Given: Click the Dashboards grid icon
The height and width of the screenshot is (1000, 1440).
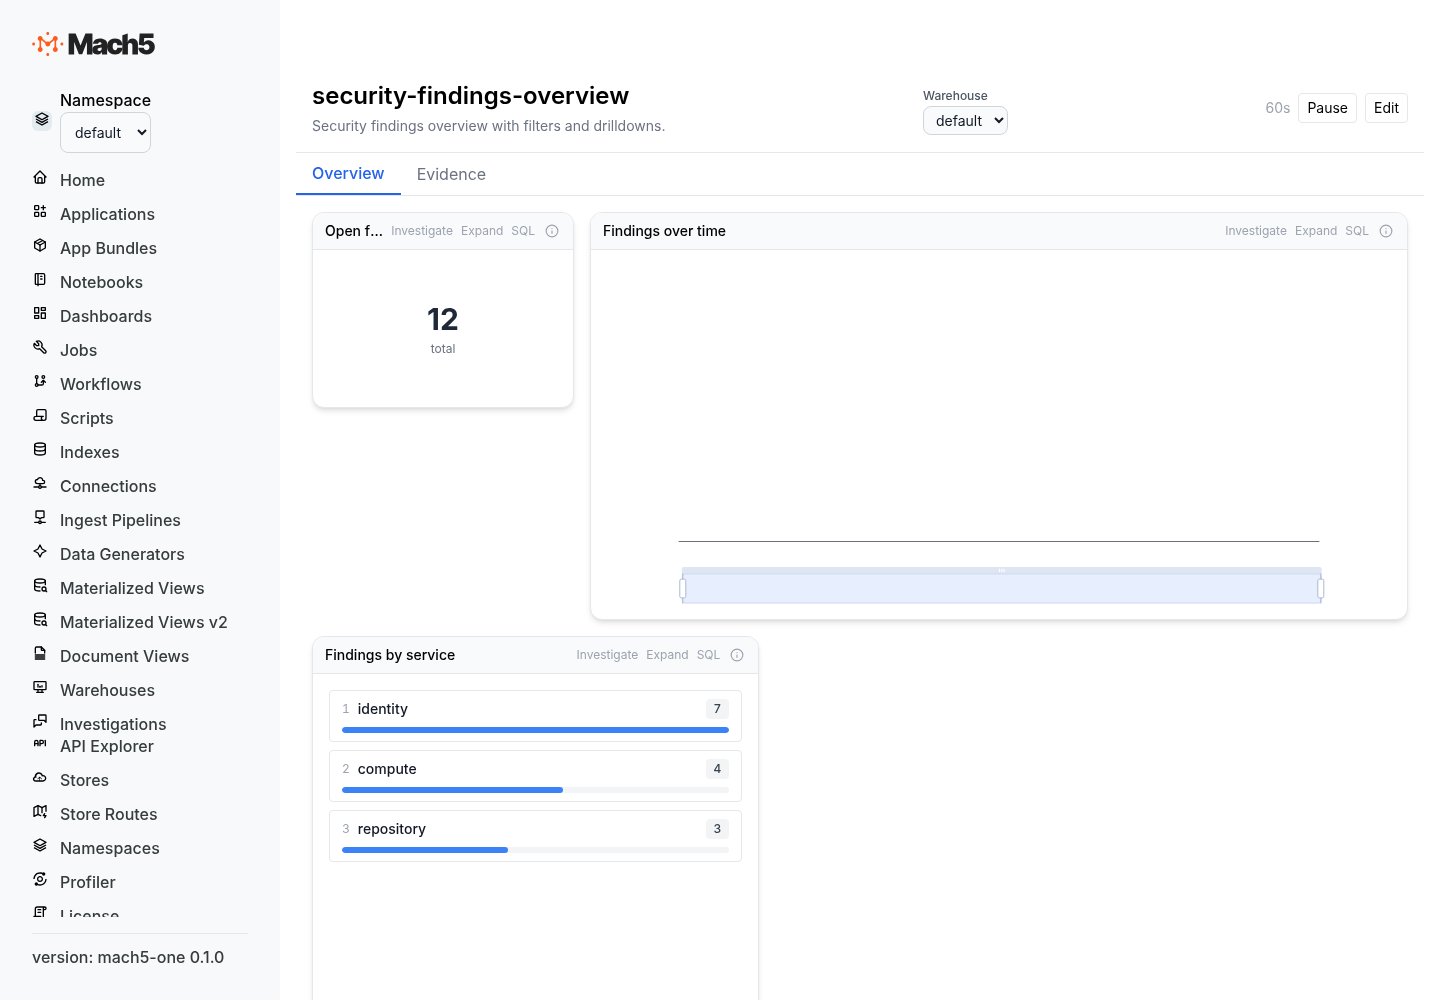Looking at the screenshot, I should click(x=40, y=314).
